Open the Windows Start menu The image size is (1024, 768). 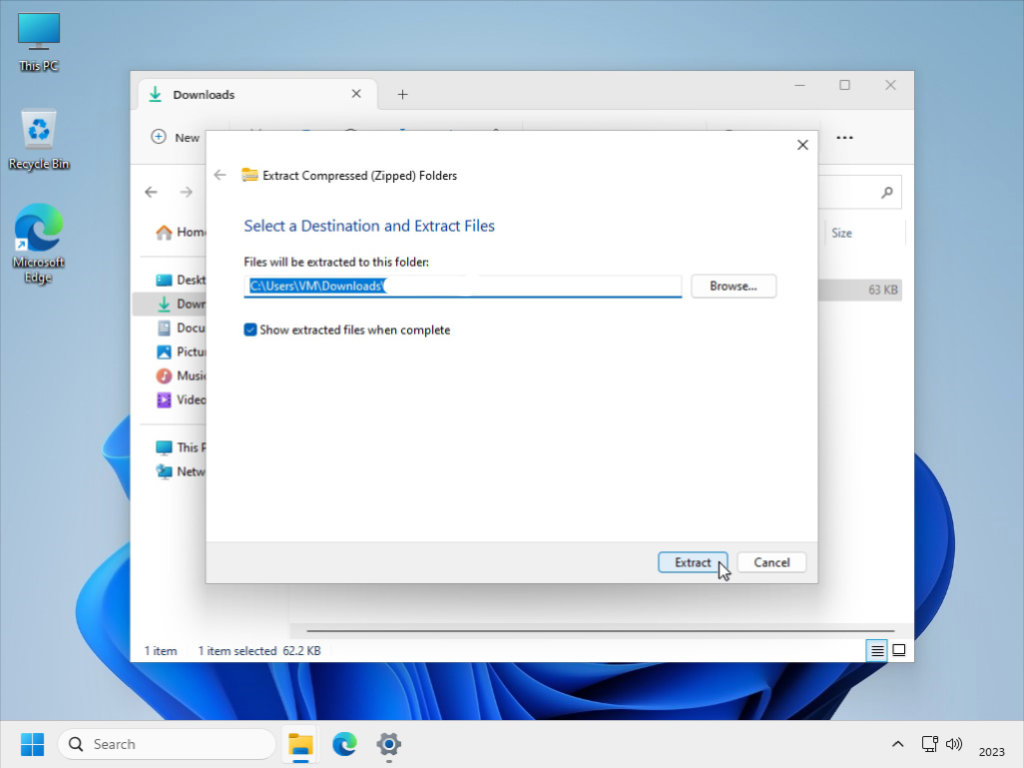coord(32,744)
